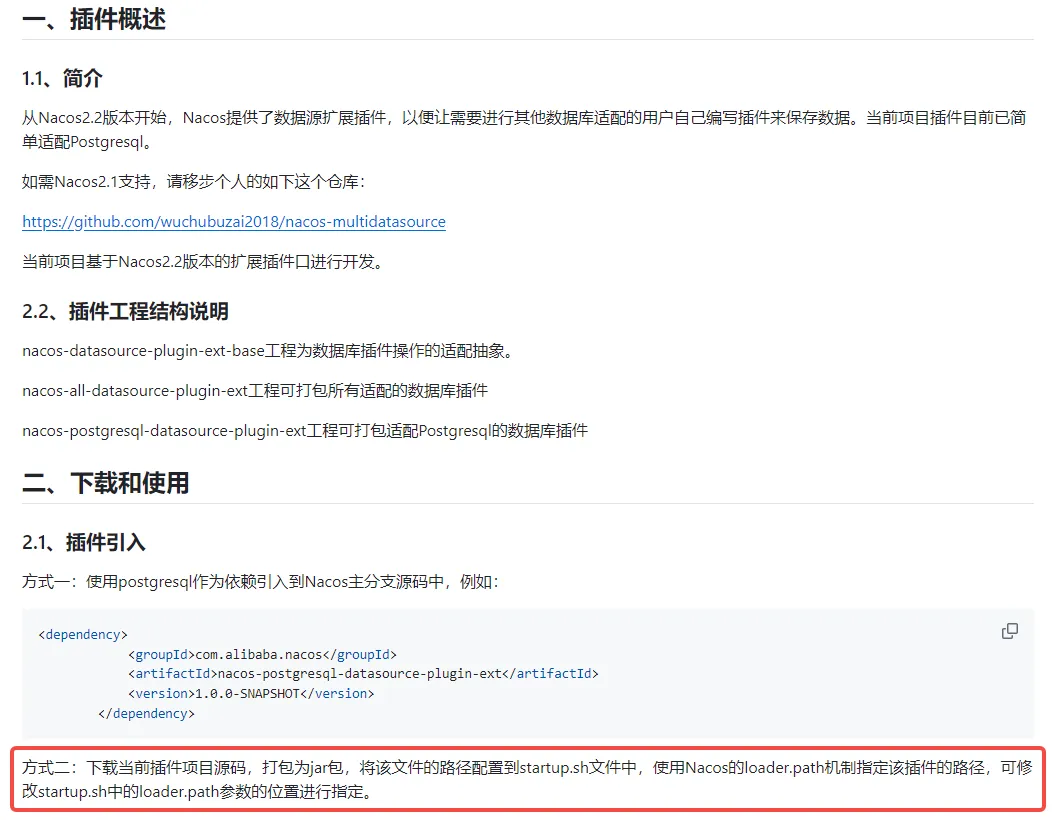Copy the dependency code block contents

click(1009, 631)
